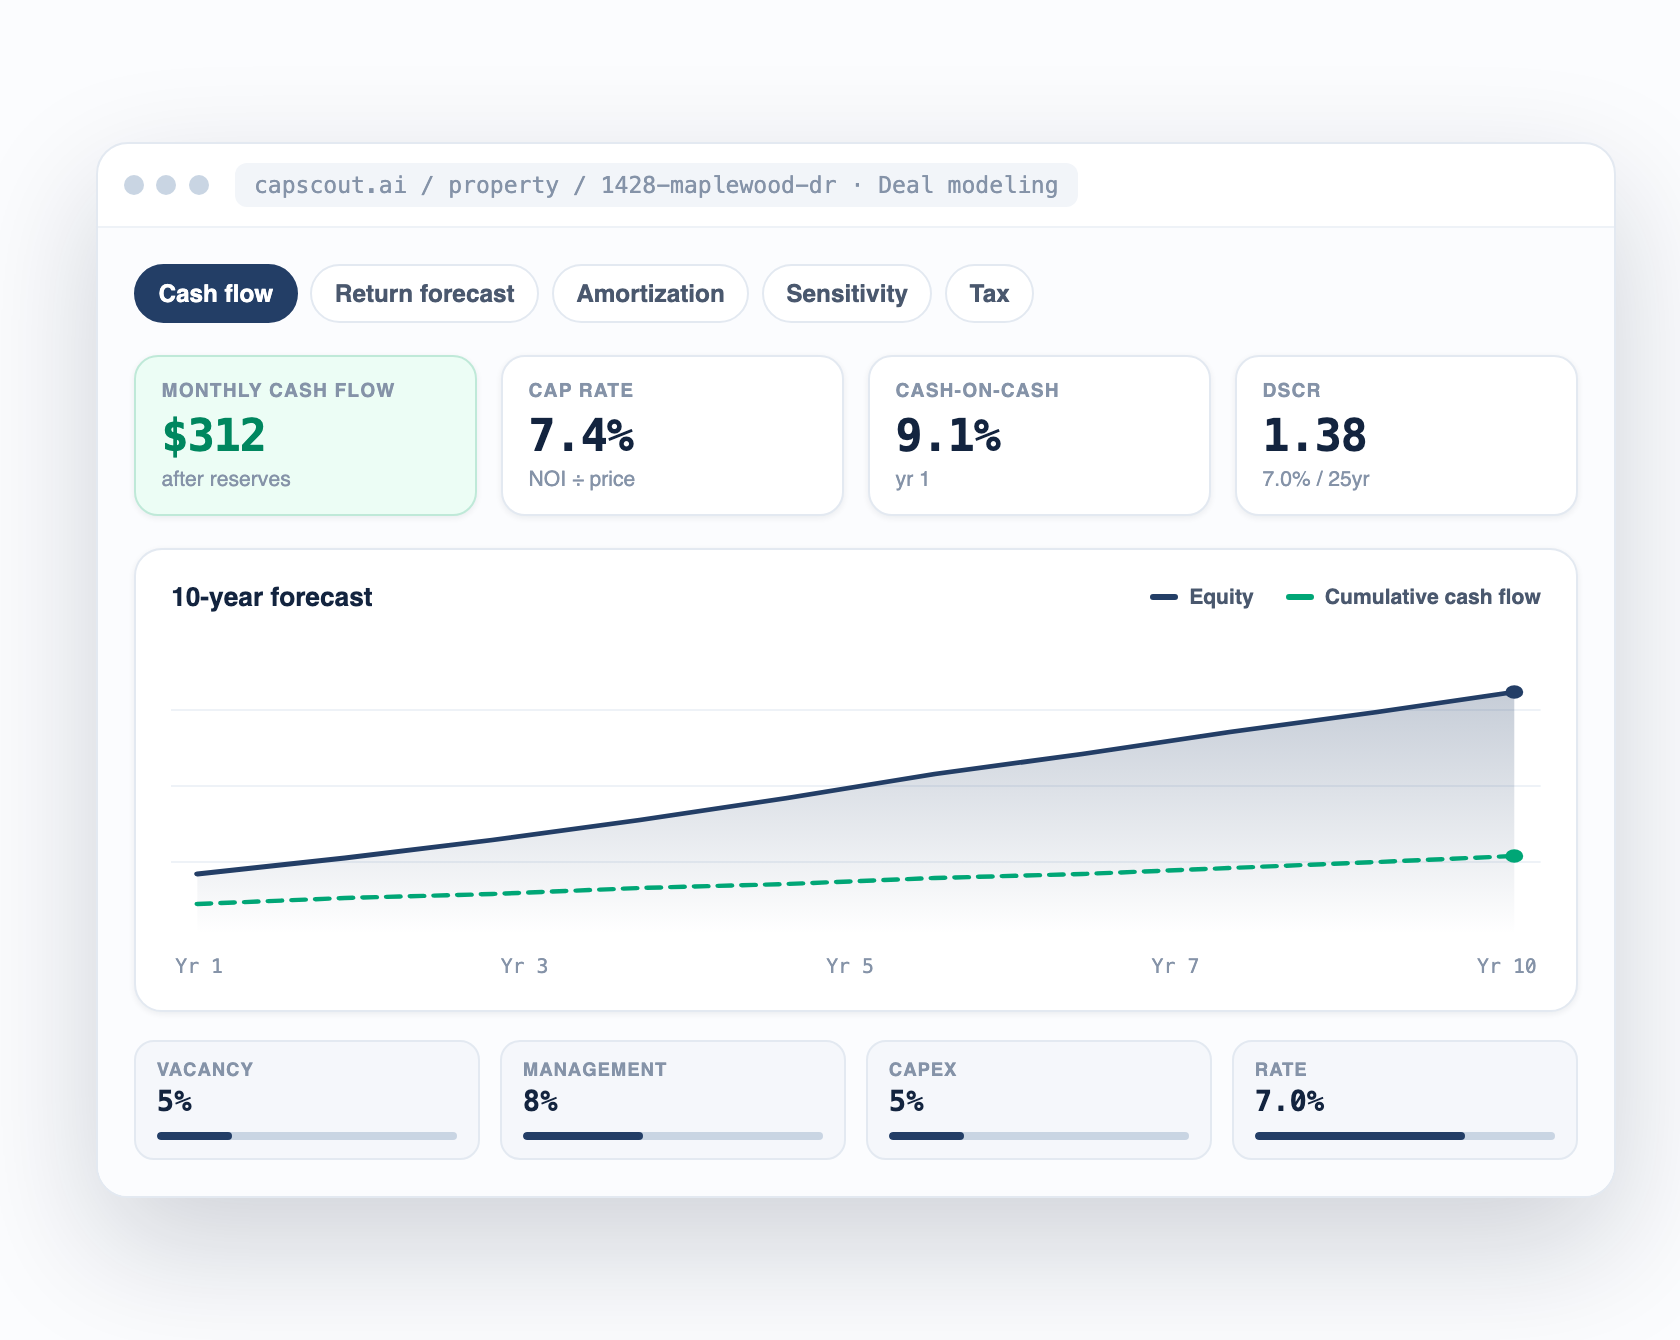This screenshot has width=1680, height=1340.
Task: Switch to the Tax tab
Action: click(989, 294)
